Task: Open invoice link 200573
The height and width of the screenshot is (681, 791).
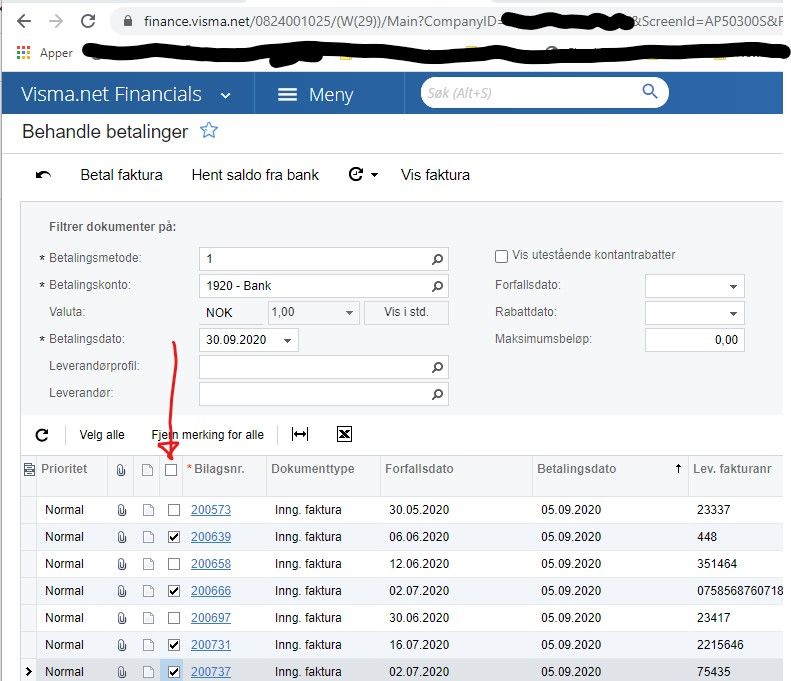Action: (211, 510)
